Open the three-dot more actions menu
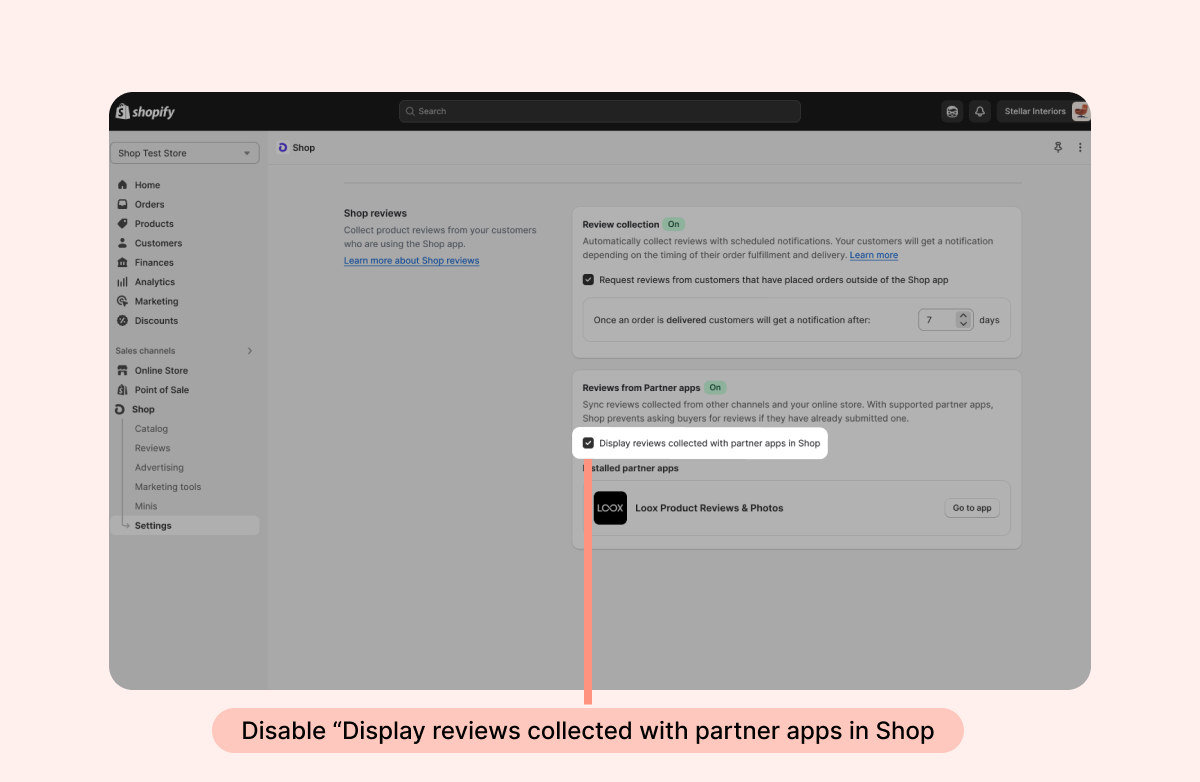 1080,148
